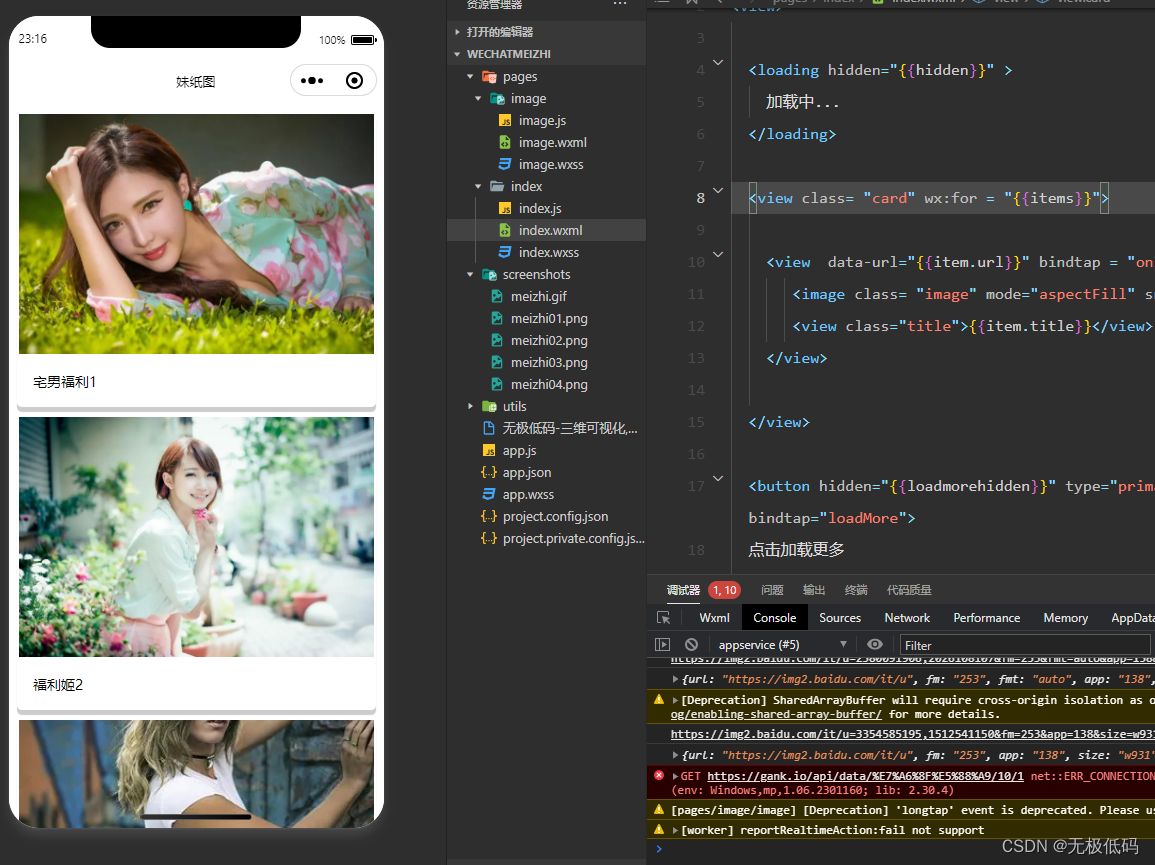Open the explorer more actions ellipsis

point(620,4)
